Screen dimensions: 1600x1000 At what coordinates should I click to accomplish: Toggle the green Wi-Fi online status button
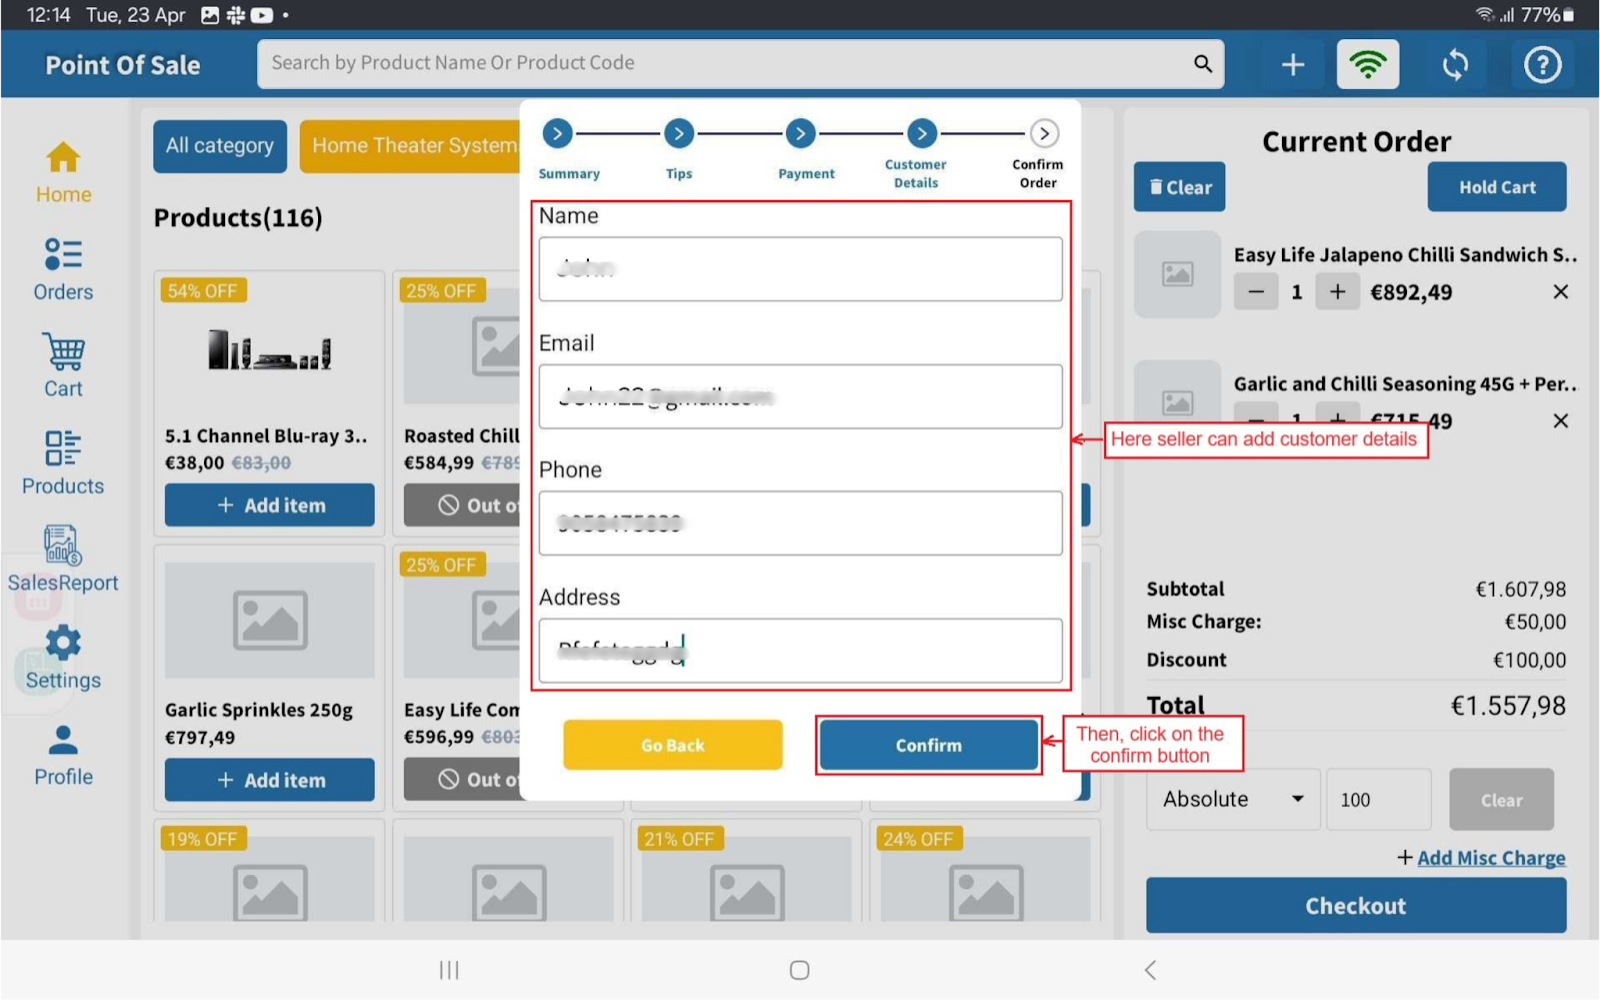click(x=1368, y=65)
